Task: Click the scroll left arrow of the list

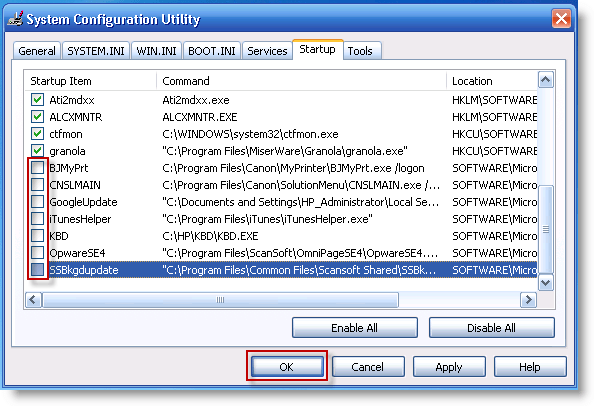Action: 33,300
